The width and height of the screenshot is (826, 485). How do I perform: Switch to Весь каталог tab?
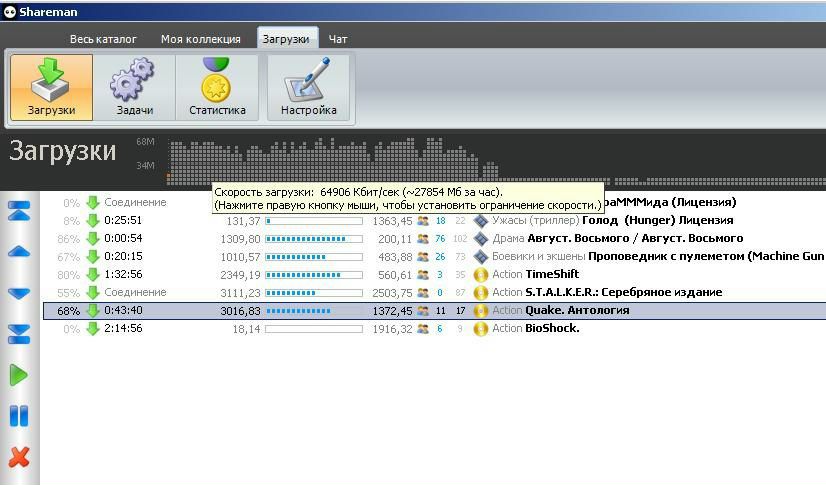[103, 39]
